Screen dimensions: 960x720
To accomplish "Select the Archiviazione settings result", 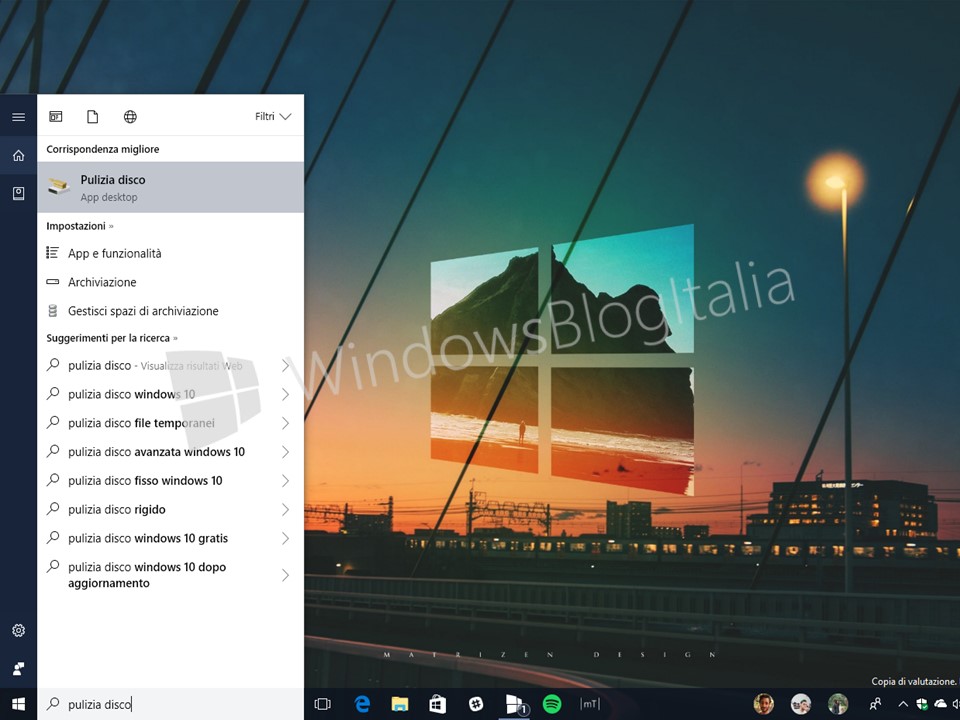I will (102, 283).
